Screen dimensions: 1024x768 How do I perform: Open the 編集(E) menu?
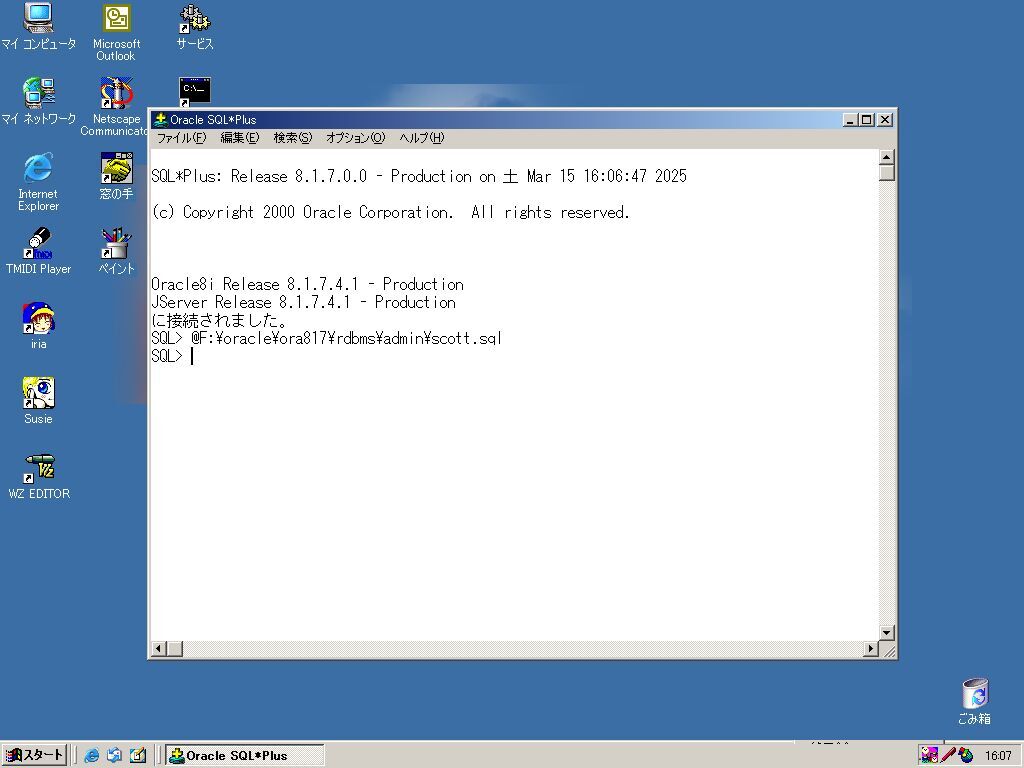[x=240, y=138]
